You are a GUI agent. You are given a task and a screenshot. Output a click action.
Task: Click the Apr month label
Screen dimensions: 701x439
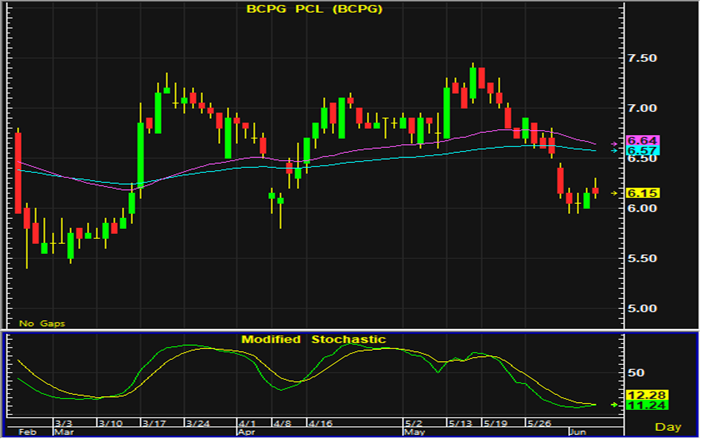(x=246, y=432)
